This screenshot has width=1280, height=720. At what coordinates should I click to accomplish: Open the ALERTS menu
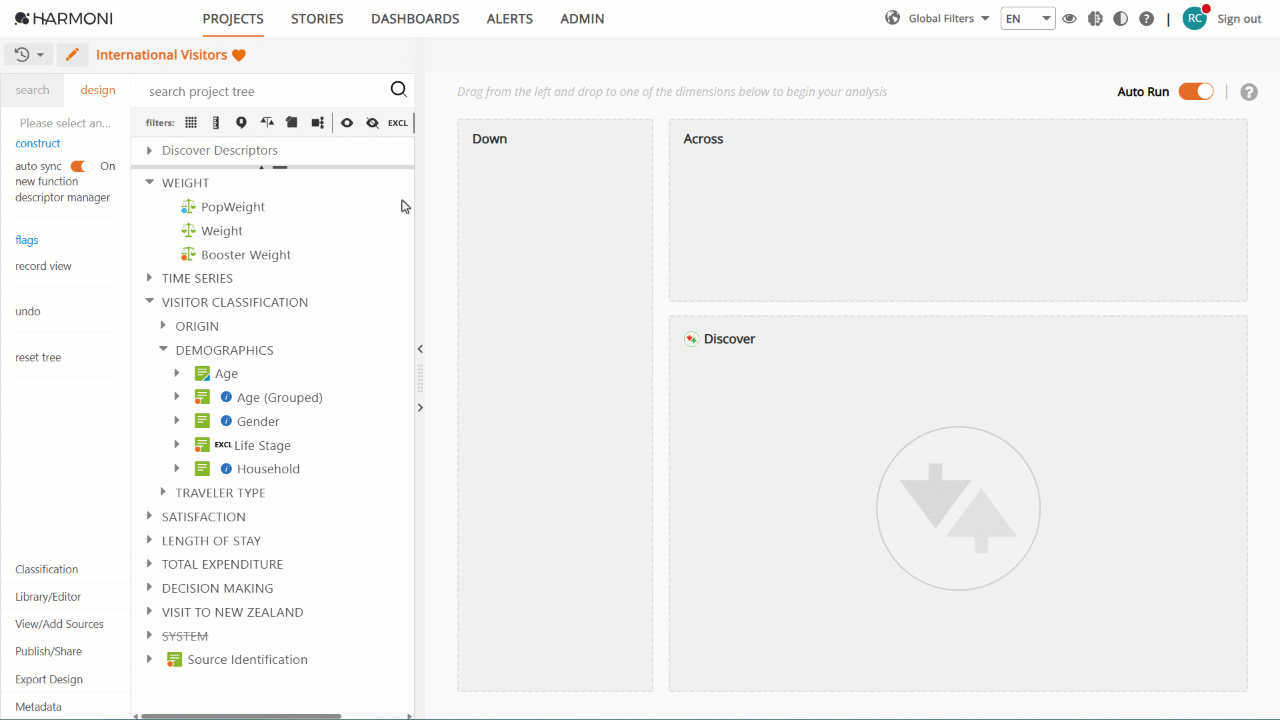pyautogui.click(x=510, y=18)
